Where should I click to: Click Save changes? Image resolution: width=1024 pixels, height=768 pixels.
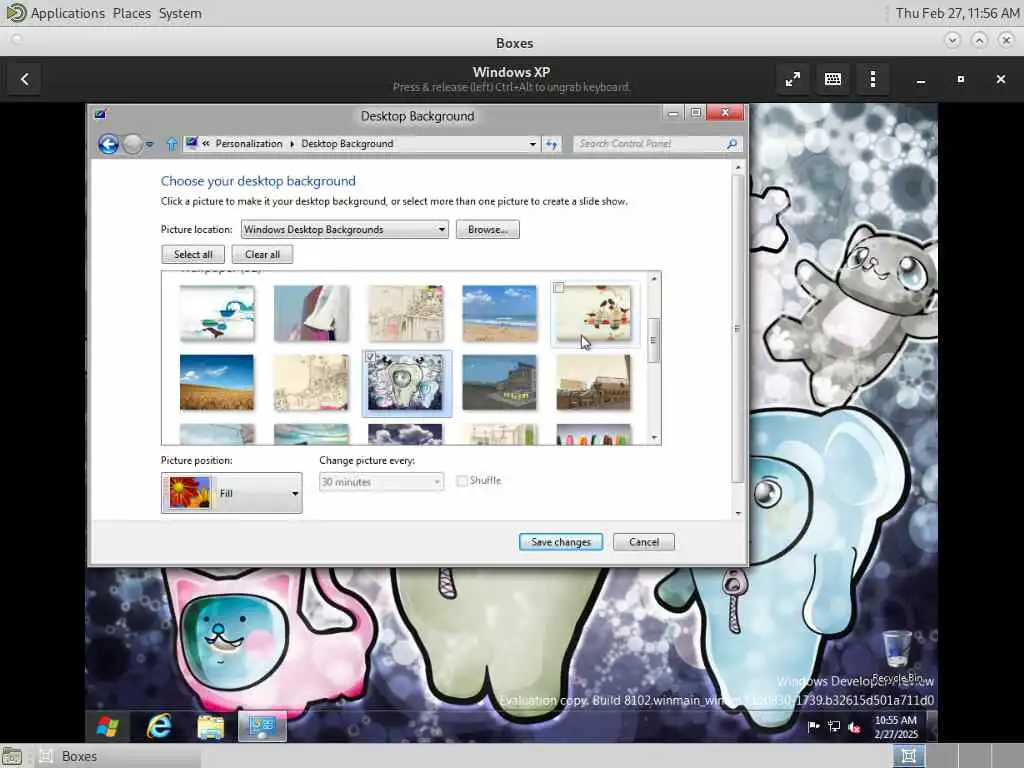pos(560,542)
